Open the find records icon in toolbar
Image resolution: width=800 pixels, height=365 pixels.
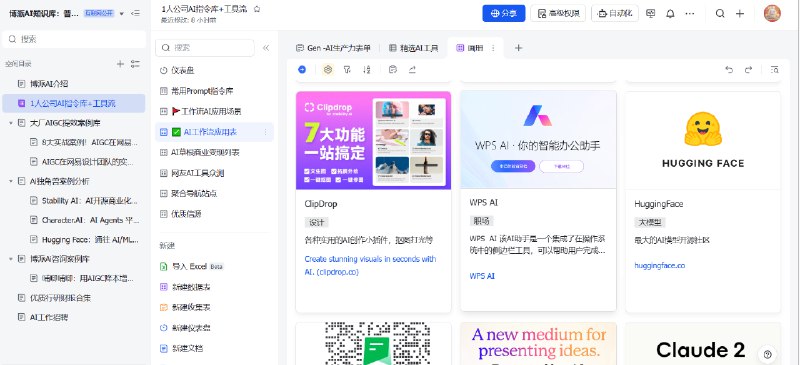tap(774, 69)
